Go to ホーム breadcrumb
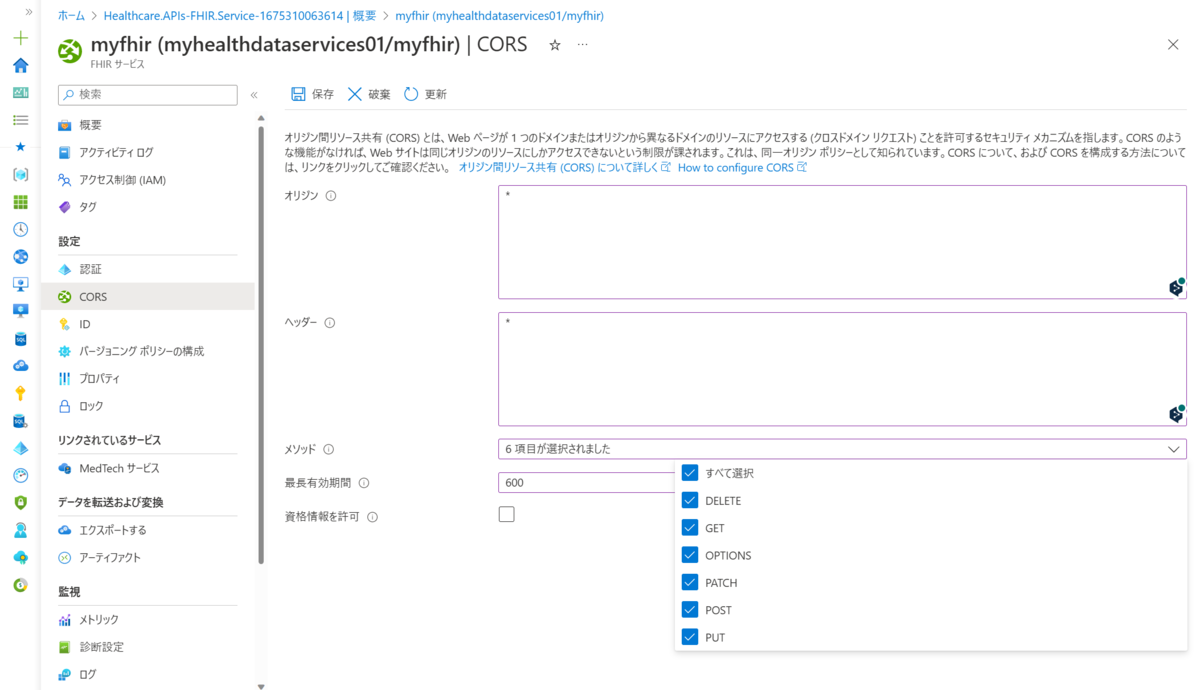Image resolution: width=1200 pixels, height=690 pixels. [x=71, y=16]
